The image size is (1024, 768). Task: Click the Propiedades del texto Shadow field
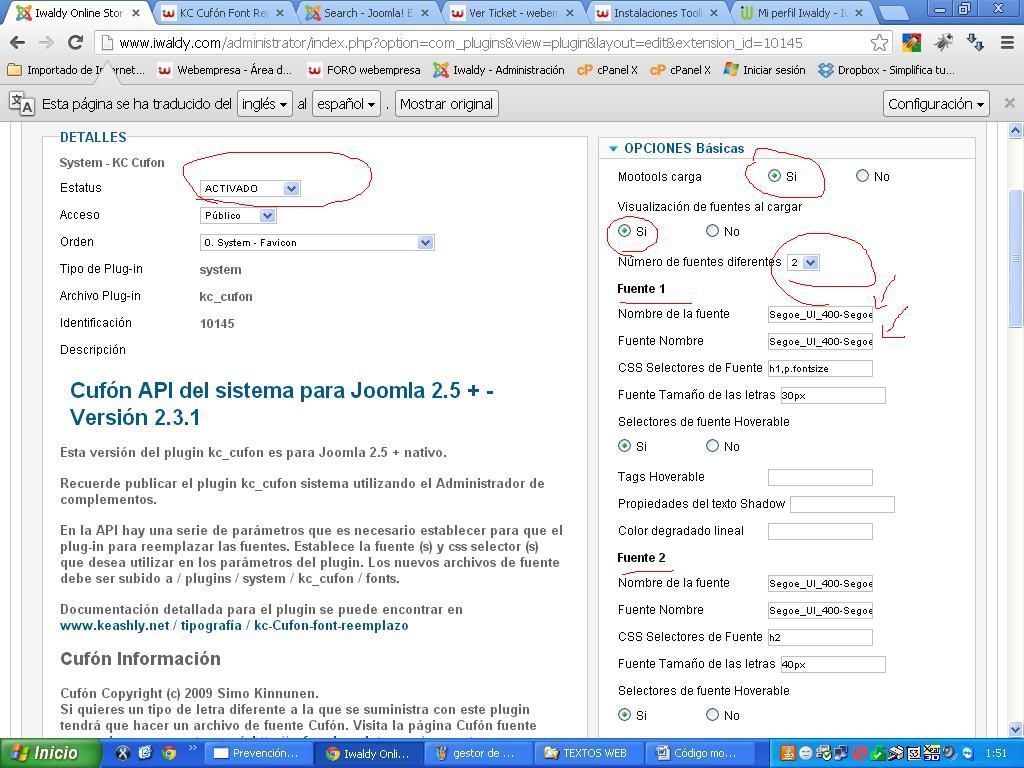pyautogui.click(x=842, y=504)
